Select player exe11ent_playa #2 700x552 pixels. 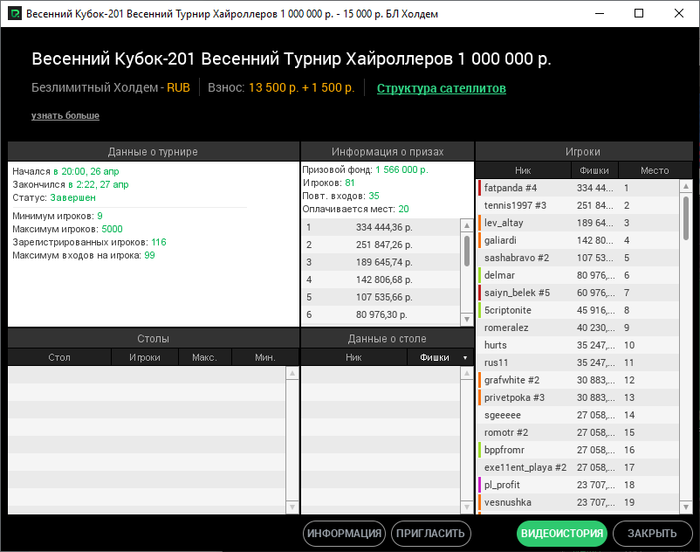578,467
